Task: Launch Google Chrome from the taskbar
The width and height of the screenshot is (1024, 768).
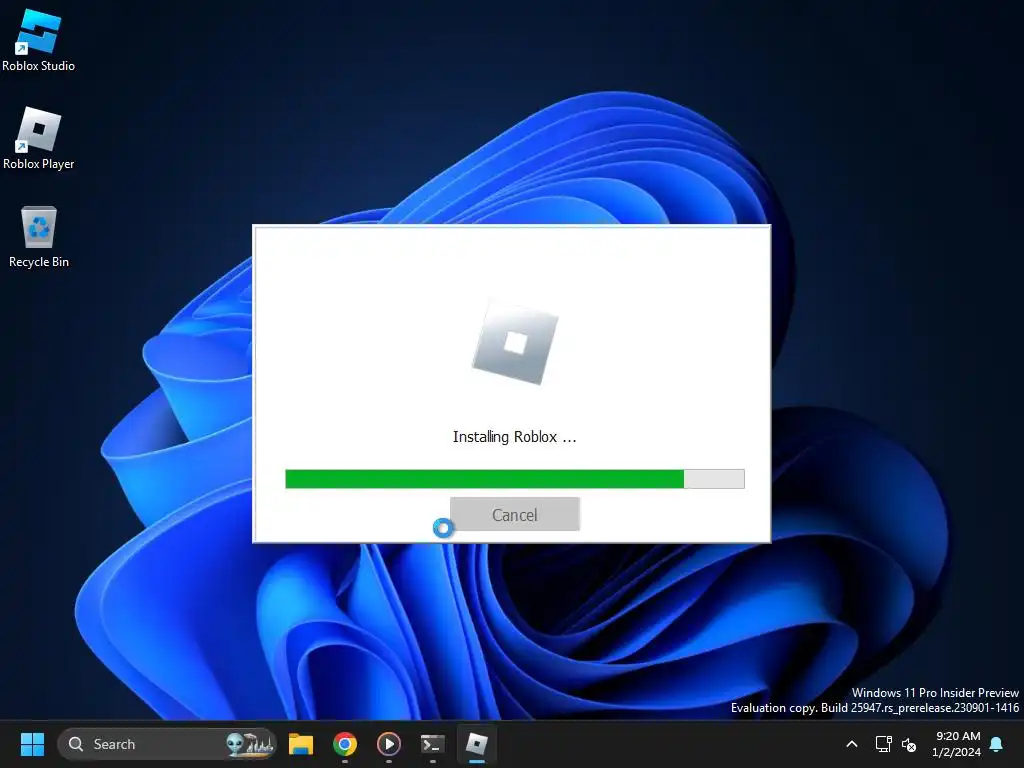Action: tap(345, 744)
